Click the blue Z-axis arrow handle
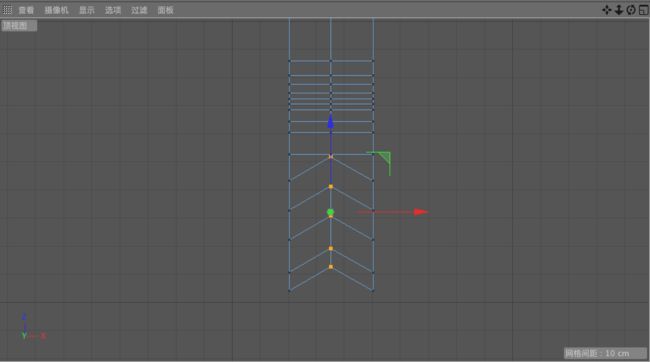The image size is (650, 362). (330, 121)
